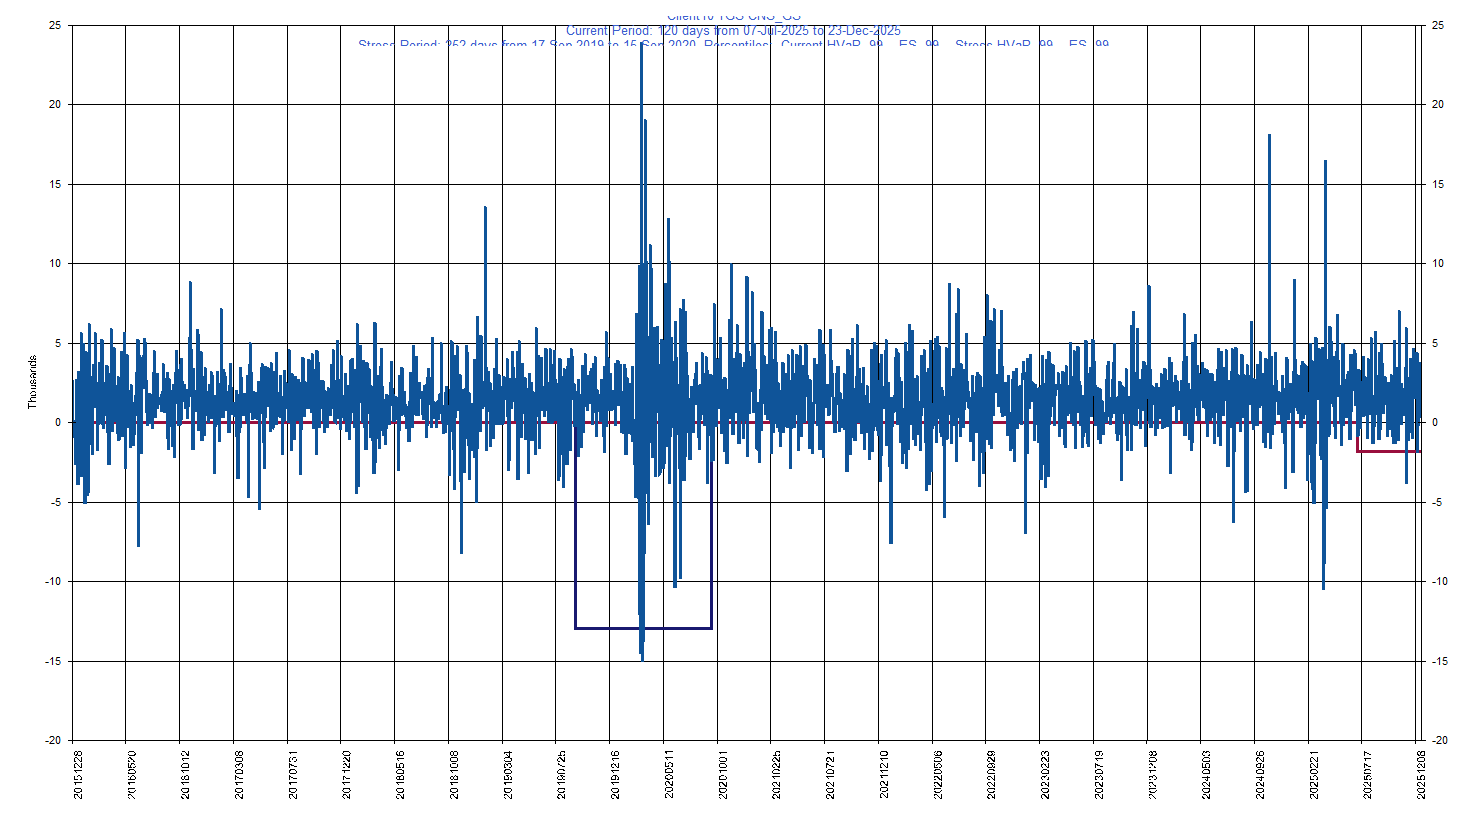Click the red current period line at right
1470x820 pixels.
(1388, 451)
